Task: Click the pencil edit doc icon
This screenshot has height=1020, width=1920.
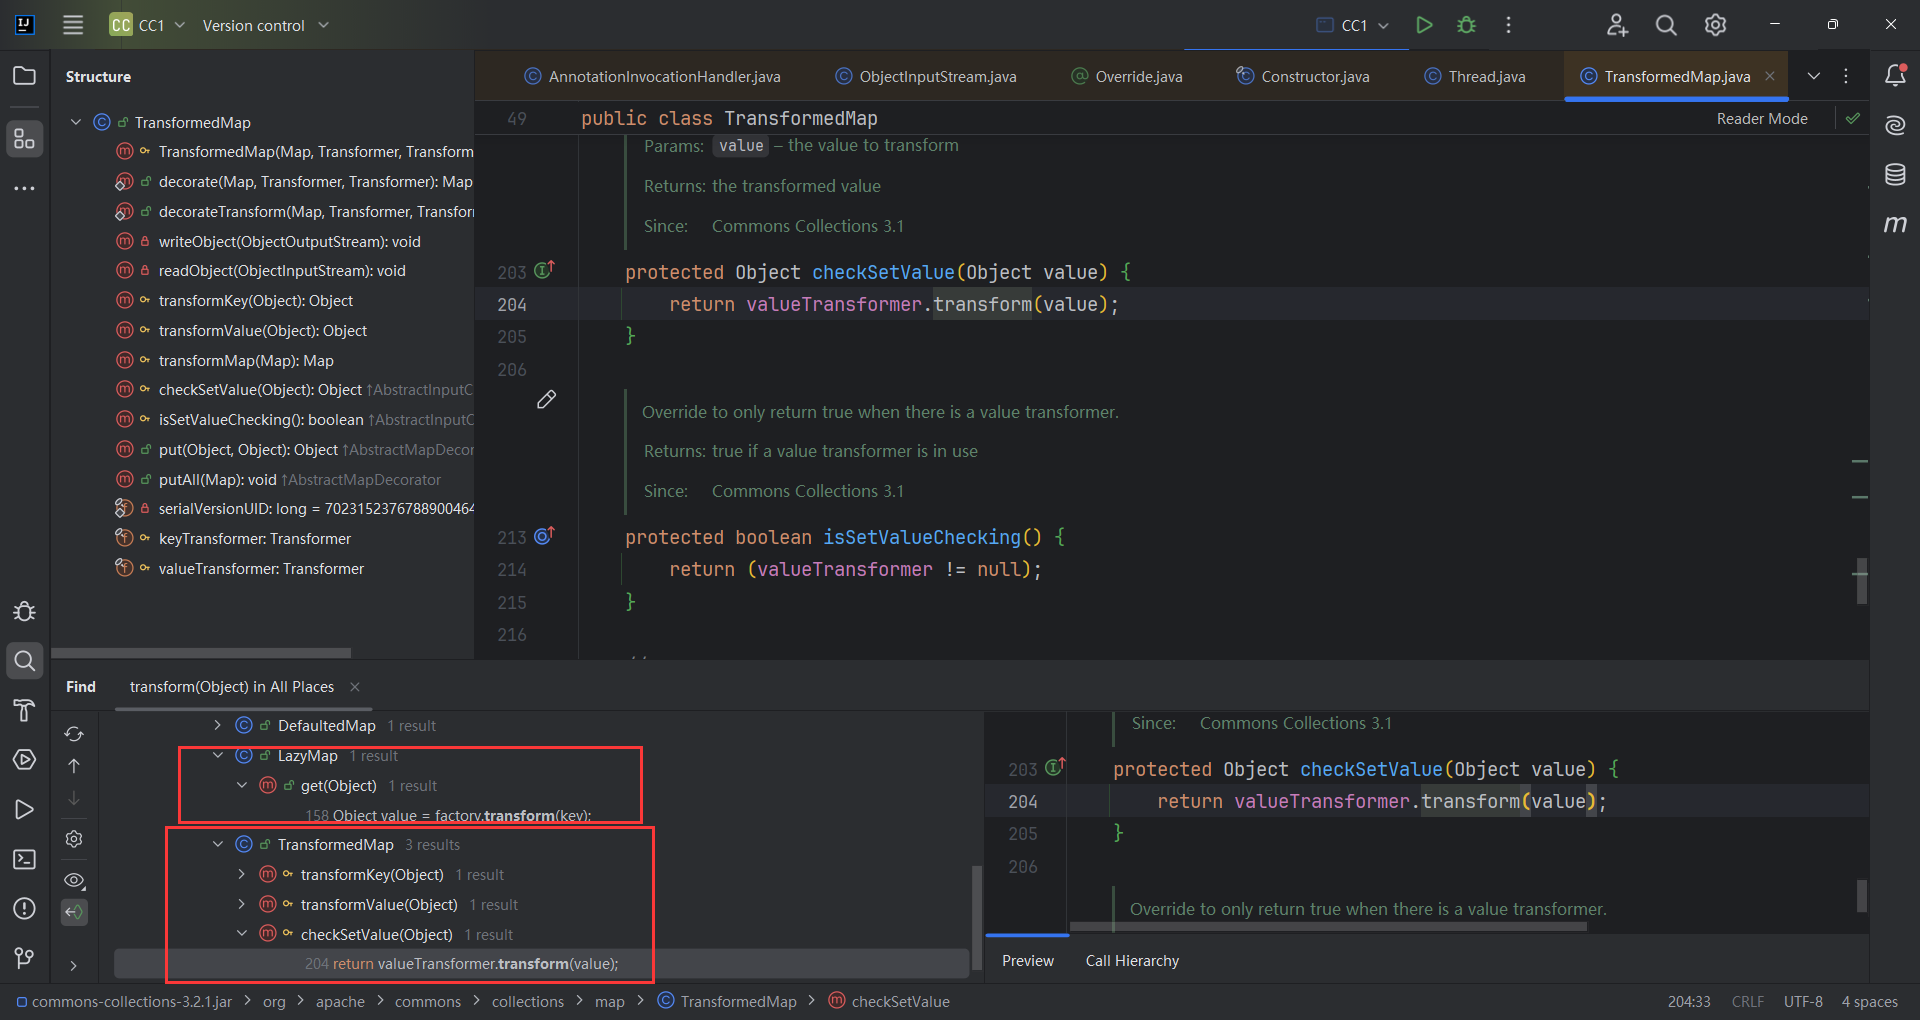Action: click(x=546, y=400)
